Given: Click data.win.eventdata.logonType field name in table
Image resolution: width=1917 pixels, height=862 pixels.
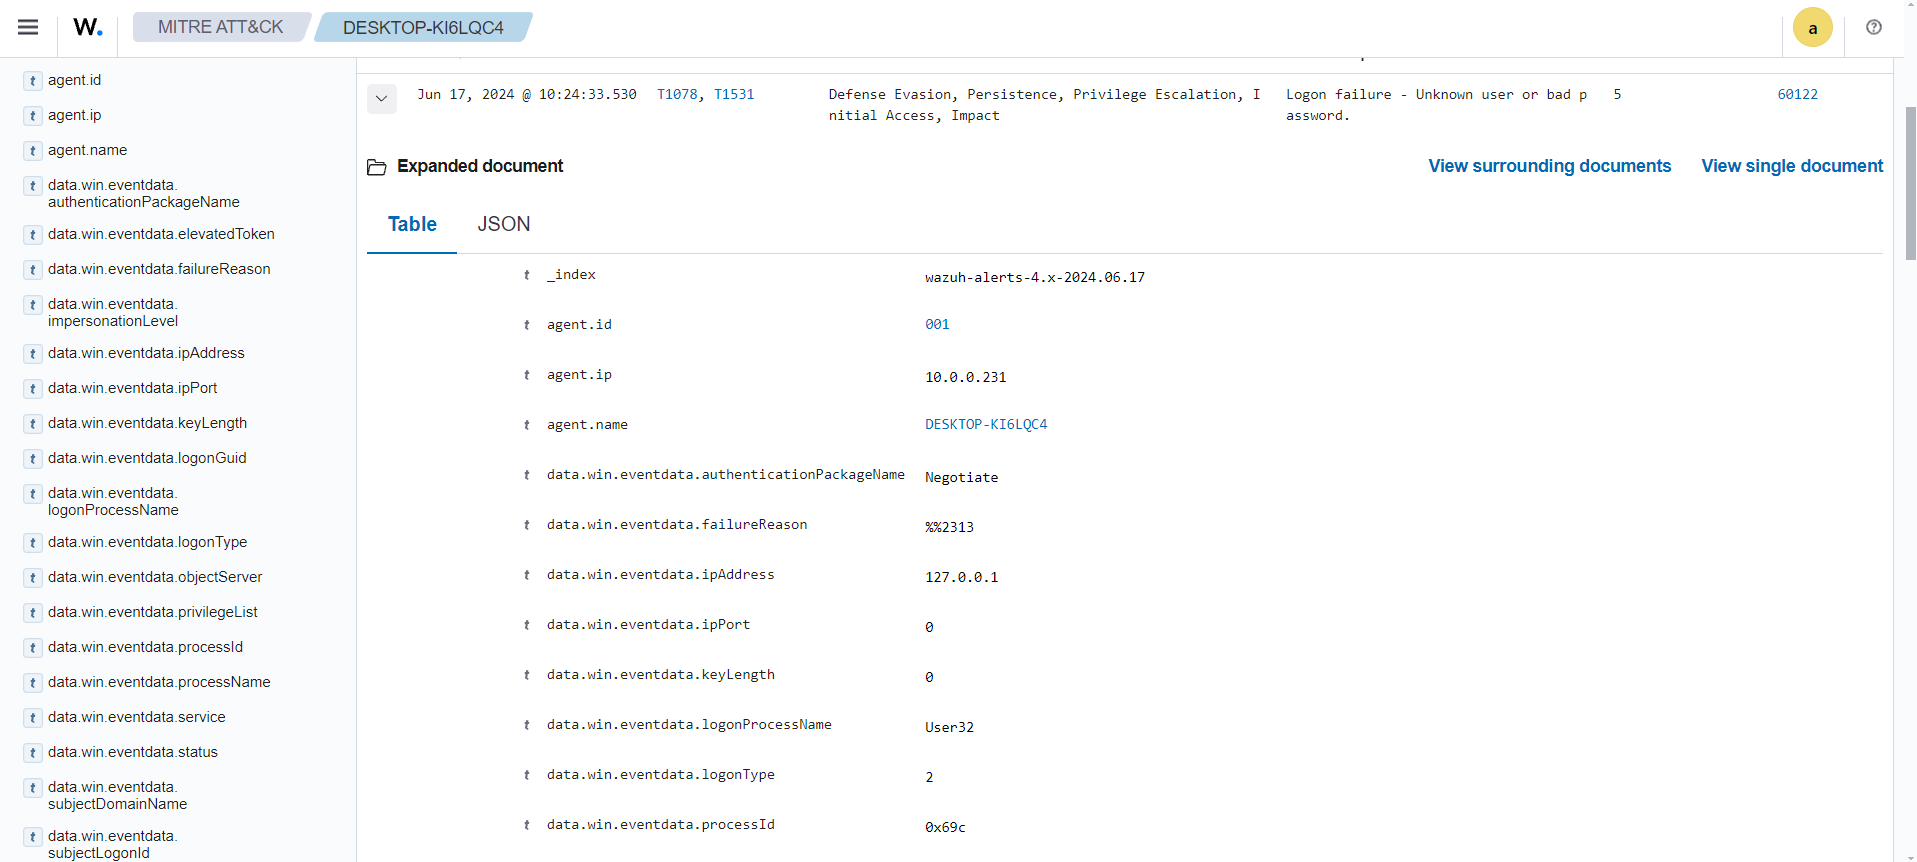Looking at the screenshot, I should pos(660,774).
